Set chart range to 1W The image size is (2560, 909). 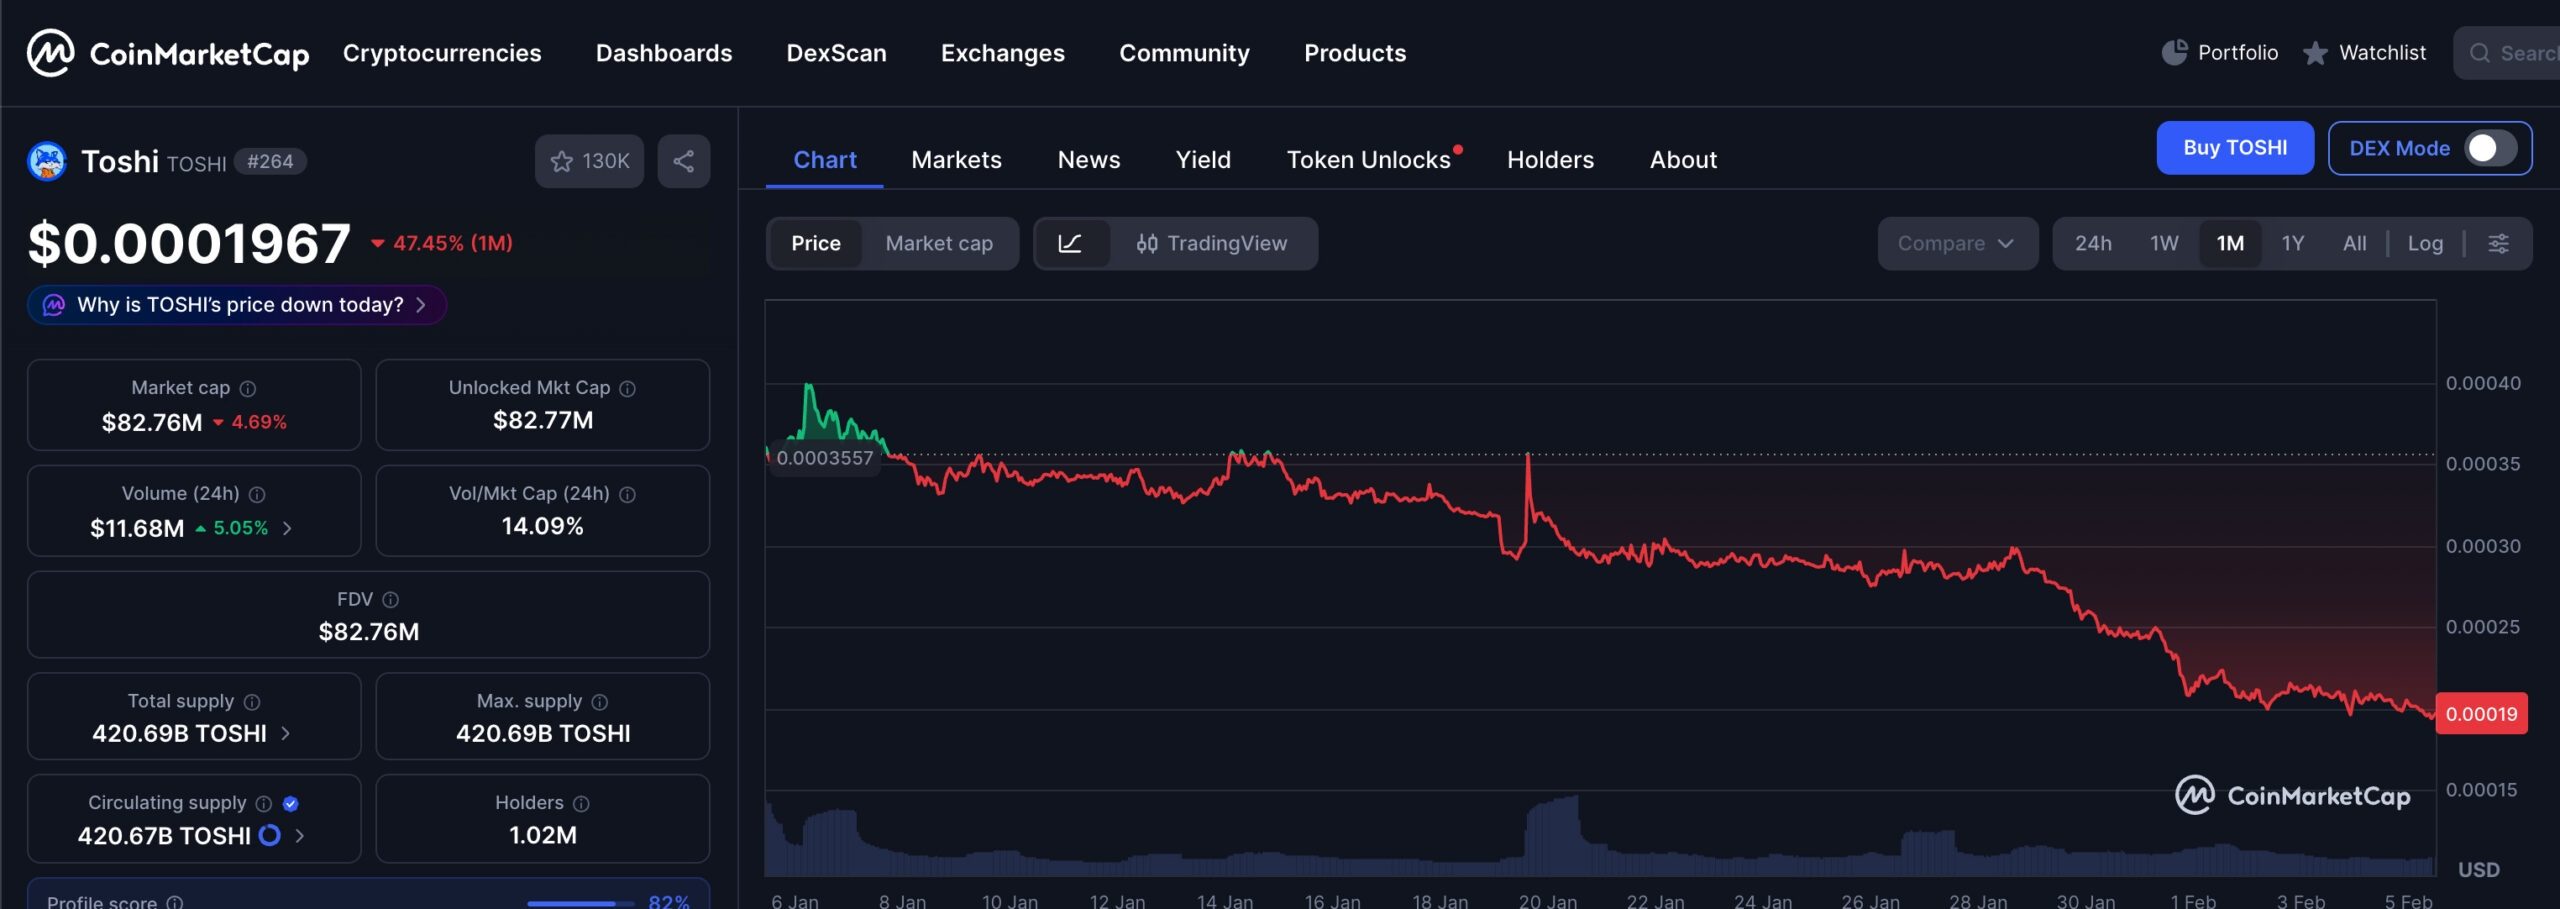[x=2164, y=243]
